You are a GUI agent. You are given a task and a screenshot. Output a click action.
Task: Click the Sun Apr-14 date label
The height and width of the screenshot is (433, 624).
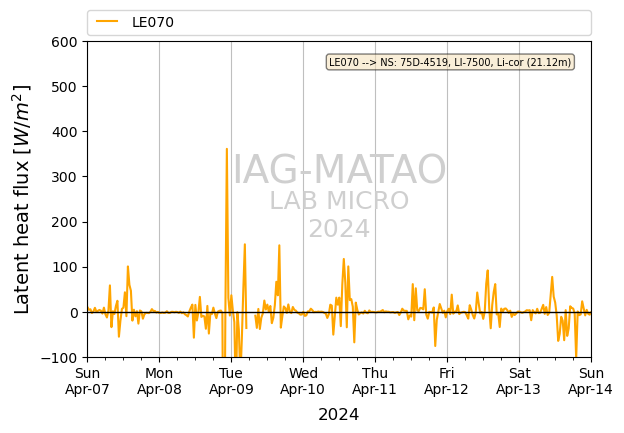coord(591,381)
